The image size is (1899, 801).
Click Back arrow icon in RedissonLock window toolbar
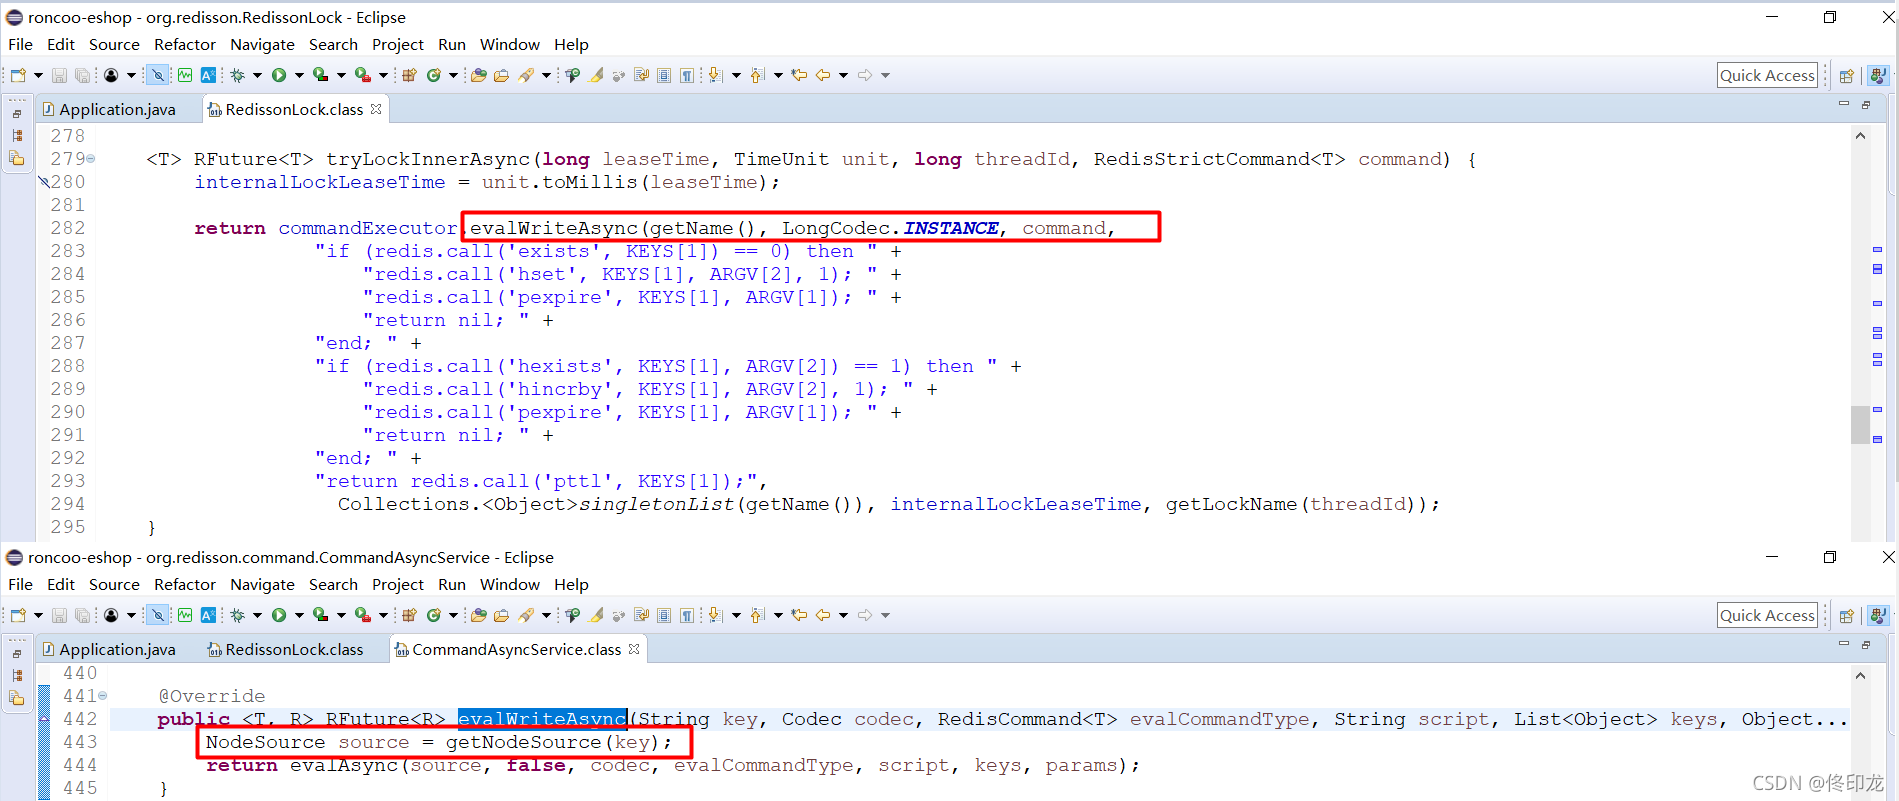[822, 75]
